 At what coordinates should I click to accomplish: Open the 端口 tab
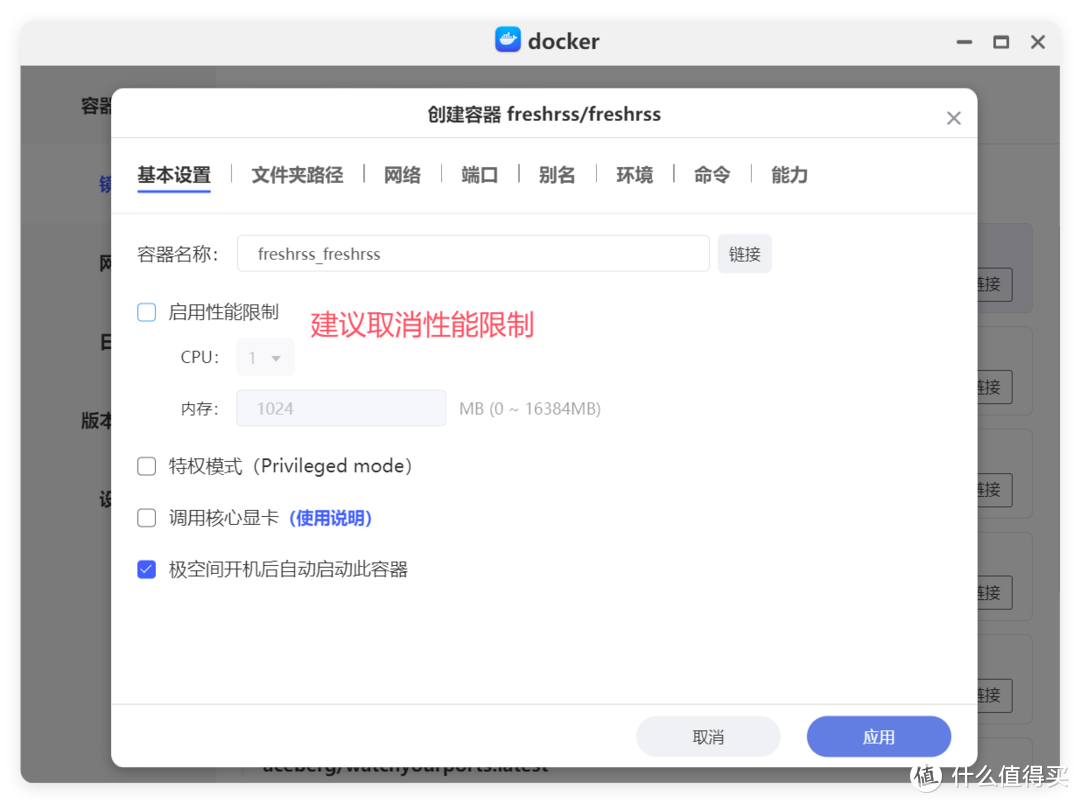click(x=480, y=174)
